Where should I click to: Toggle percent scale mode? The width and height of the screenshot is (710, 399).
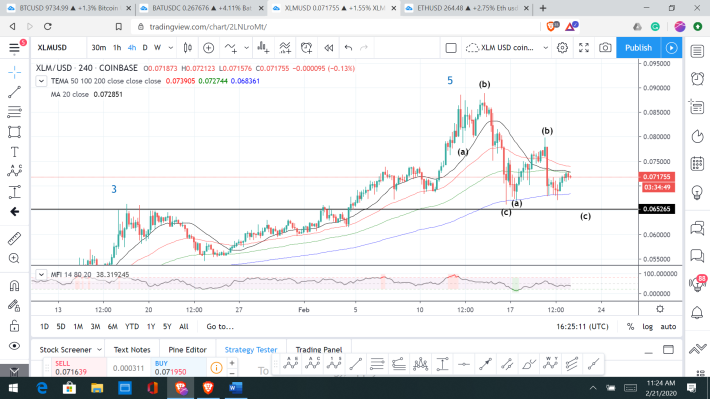pos(630,327)
